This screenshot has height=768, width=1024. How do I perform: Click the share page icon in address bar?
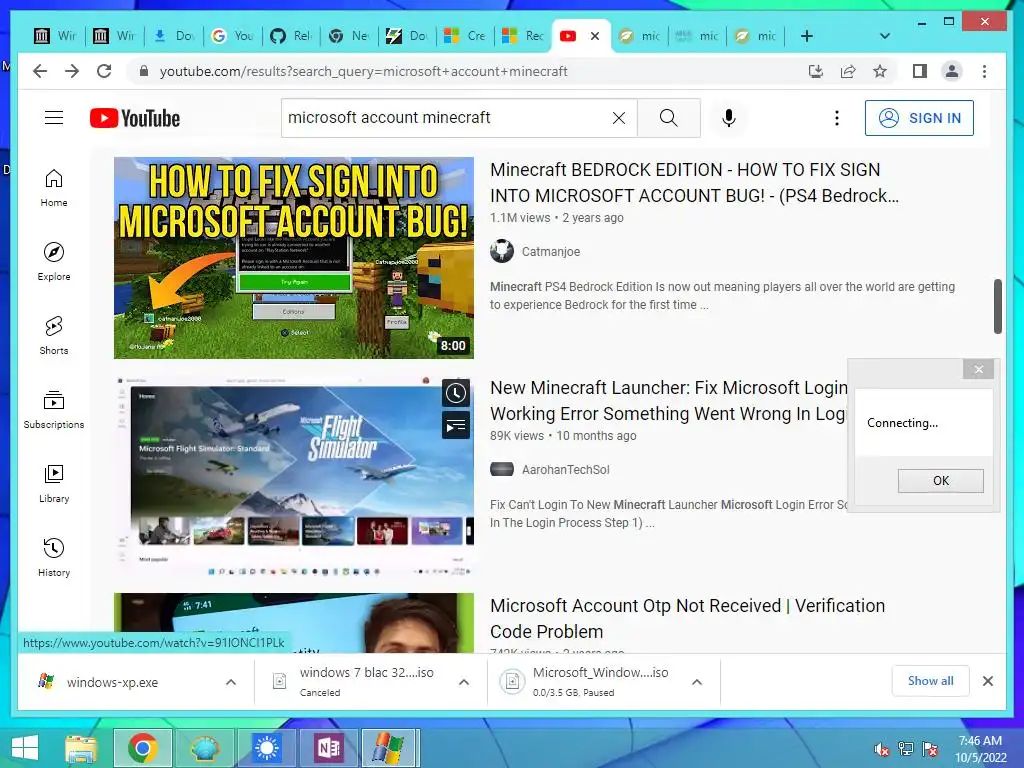pos(848,71)
